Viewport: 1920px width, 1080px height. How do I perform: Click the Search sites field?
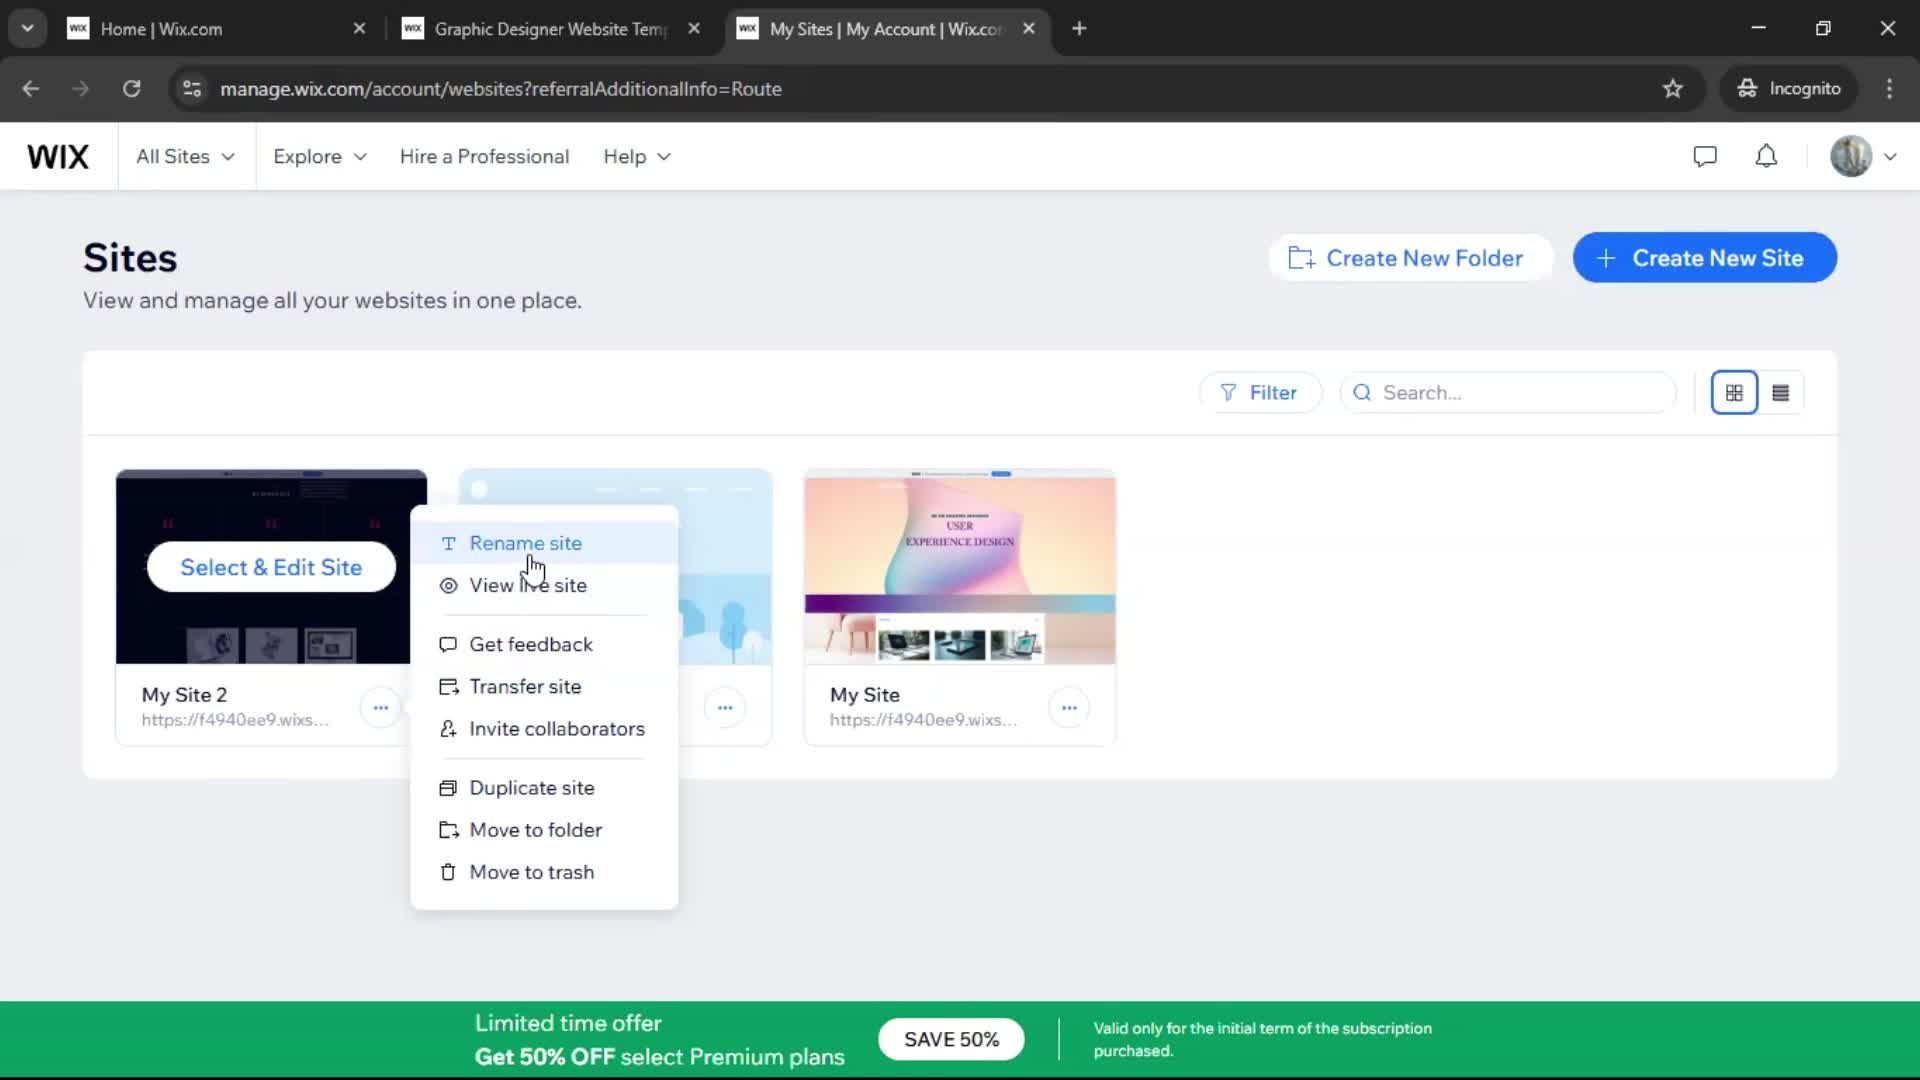[1508, 393]
